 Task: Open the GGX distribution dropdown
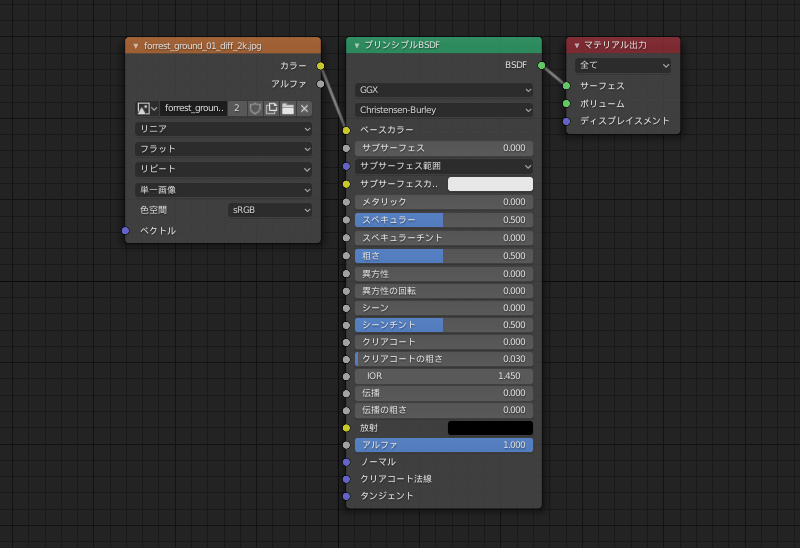tap(444, 89)
